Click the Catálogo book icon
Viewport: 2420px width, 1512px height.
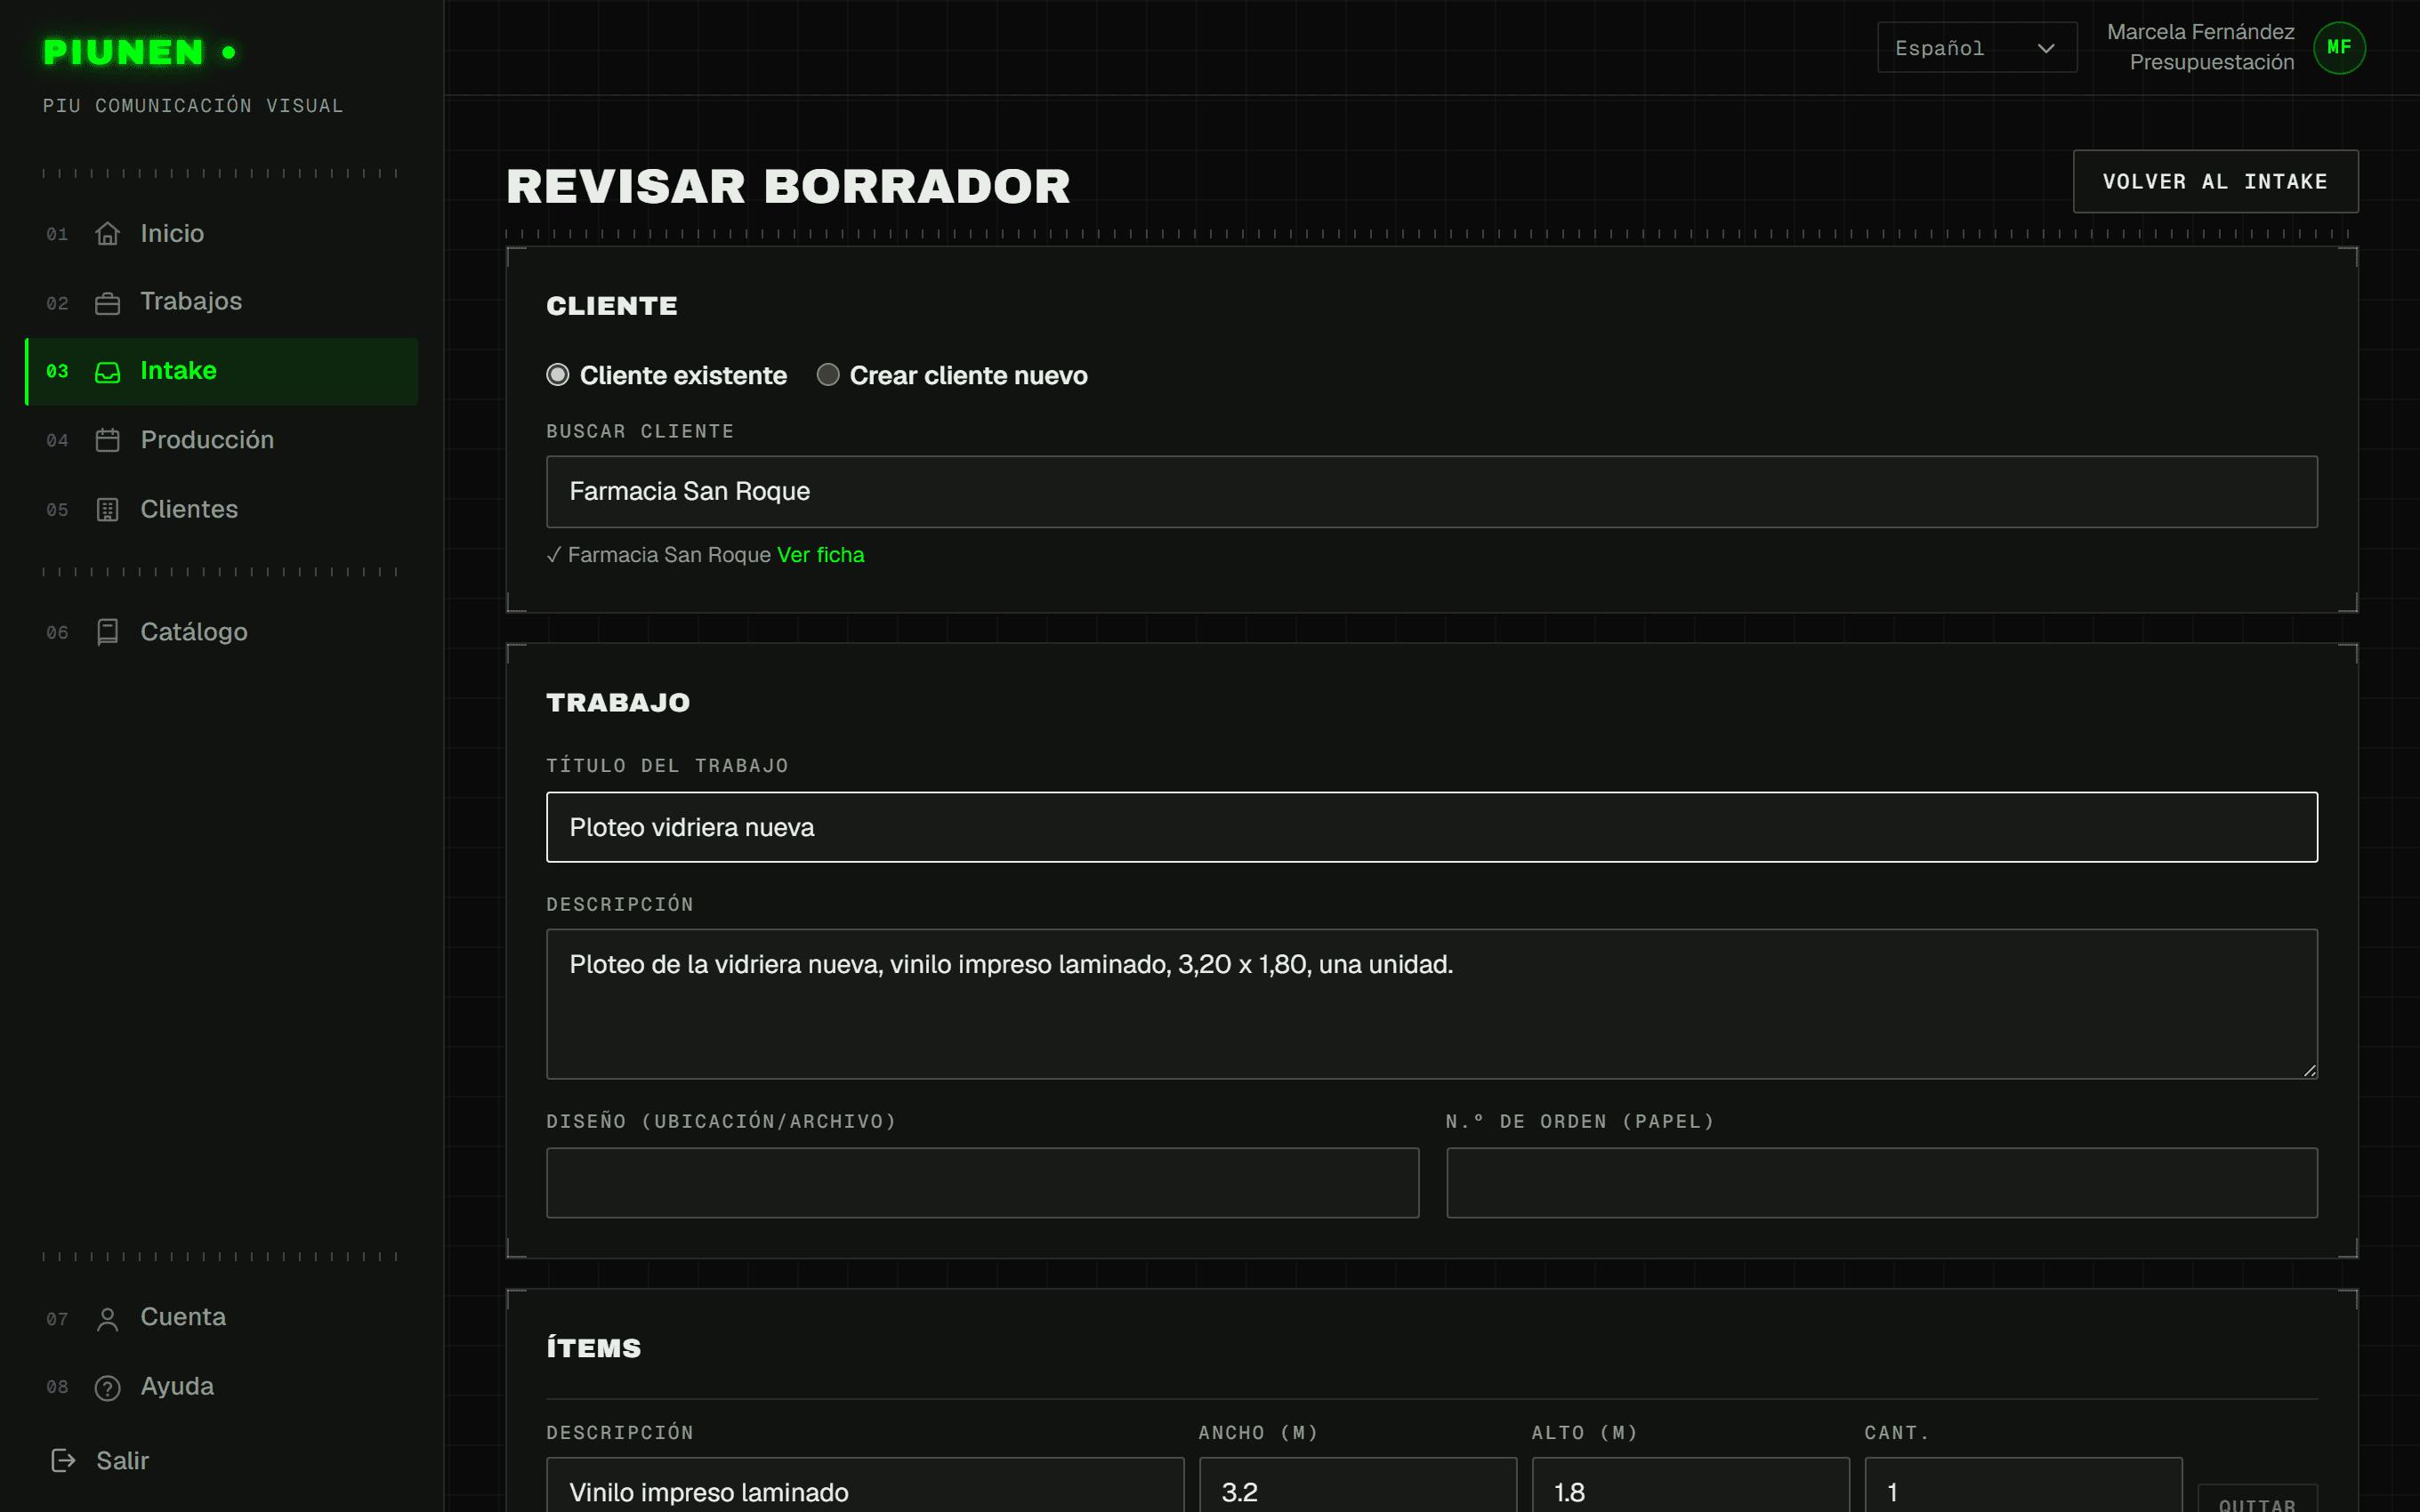click(x=107, y=632)
